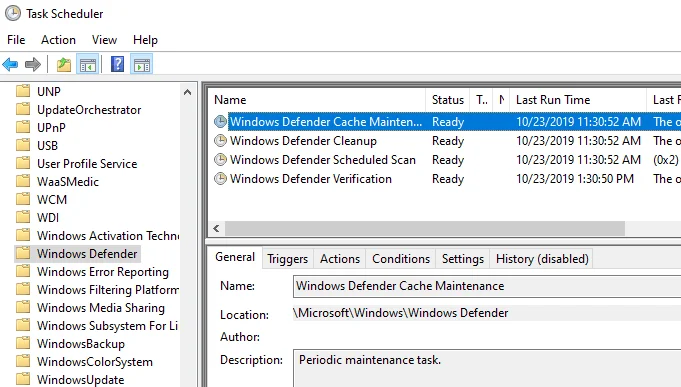Image resolution: width=681 pixels, height=387 pixels.
Task: Click the UNP folder icon
Action: (23, 91)
